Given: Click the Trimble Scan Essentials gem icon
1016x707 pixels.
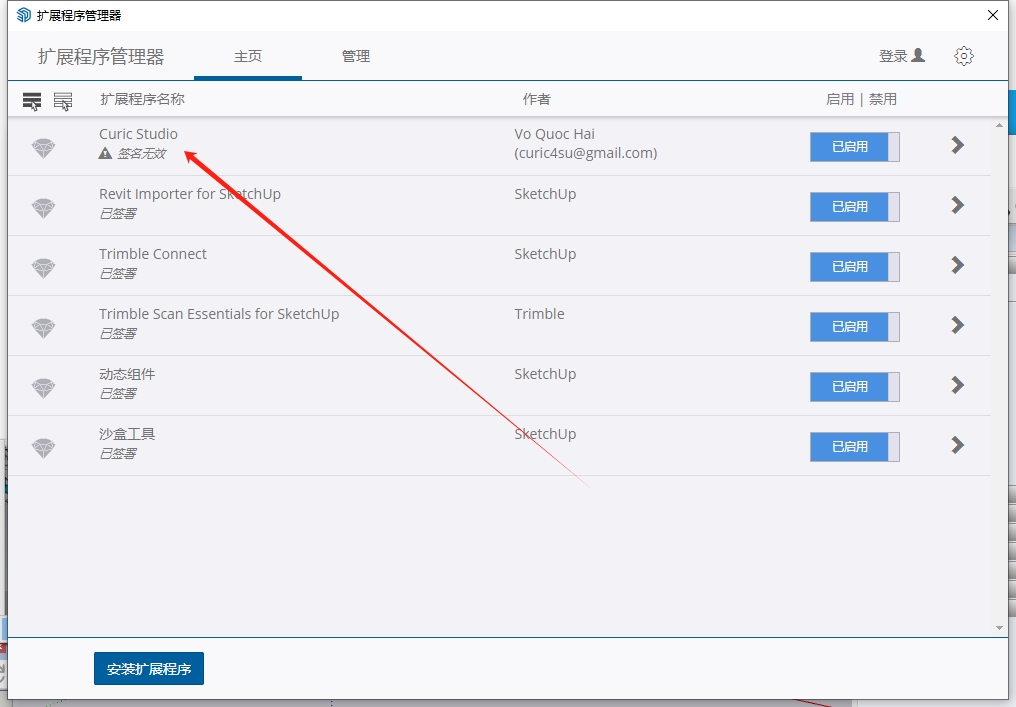Looking at the screenshot, I should tap(43, 328).
